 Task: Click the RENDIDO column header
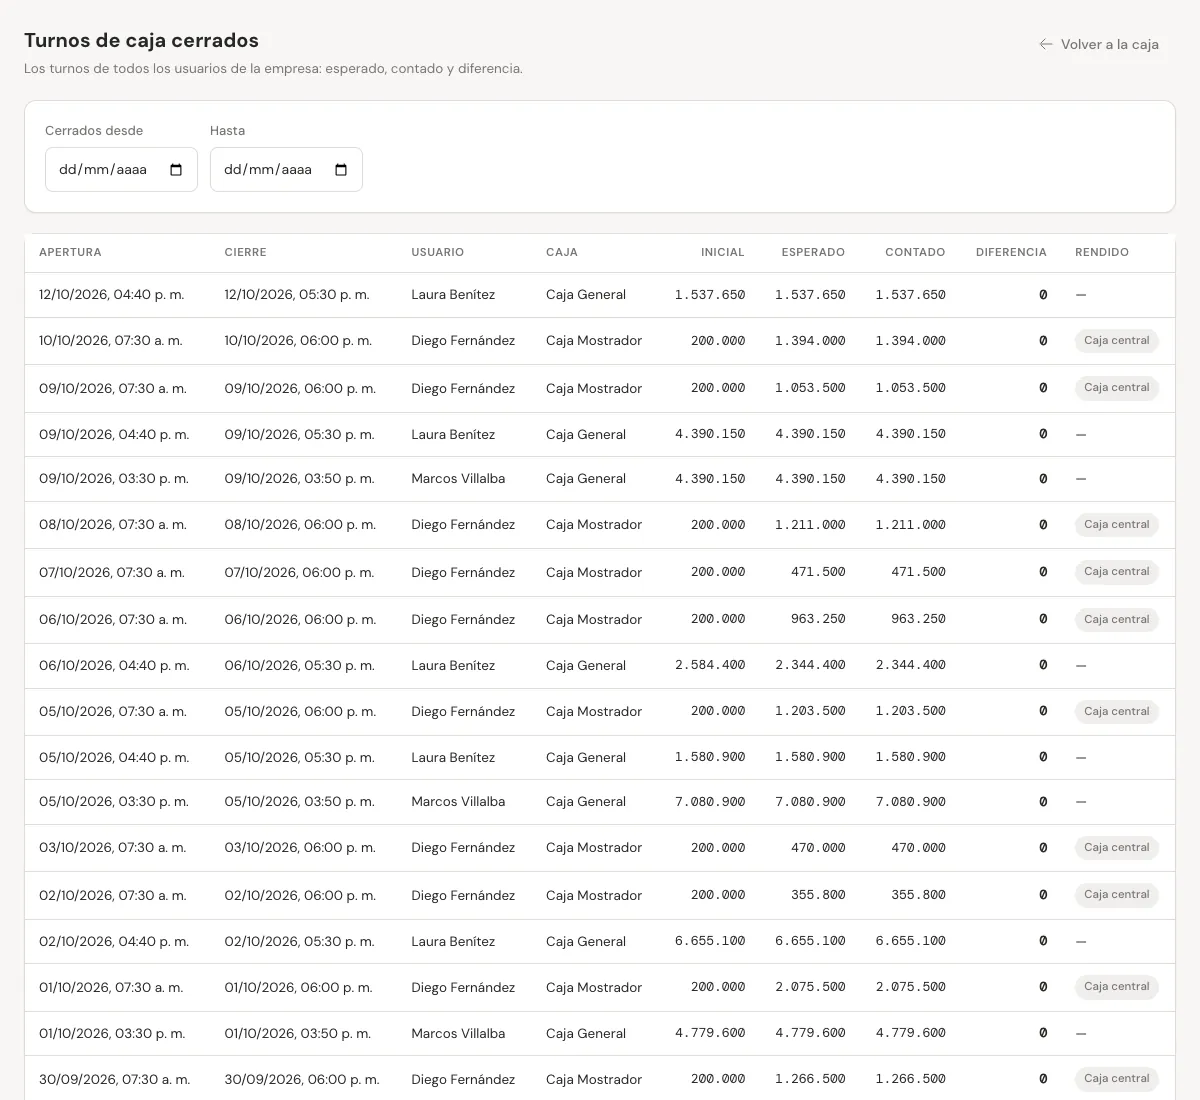[x=1102, y=252]
